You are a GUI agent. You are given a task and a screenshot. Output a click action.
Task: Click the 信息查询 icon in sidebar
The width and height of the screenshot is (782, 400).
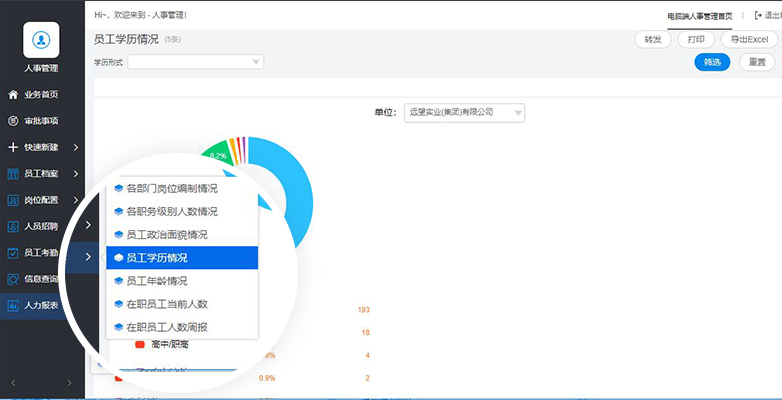click(x=13, y=280)
